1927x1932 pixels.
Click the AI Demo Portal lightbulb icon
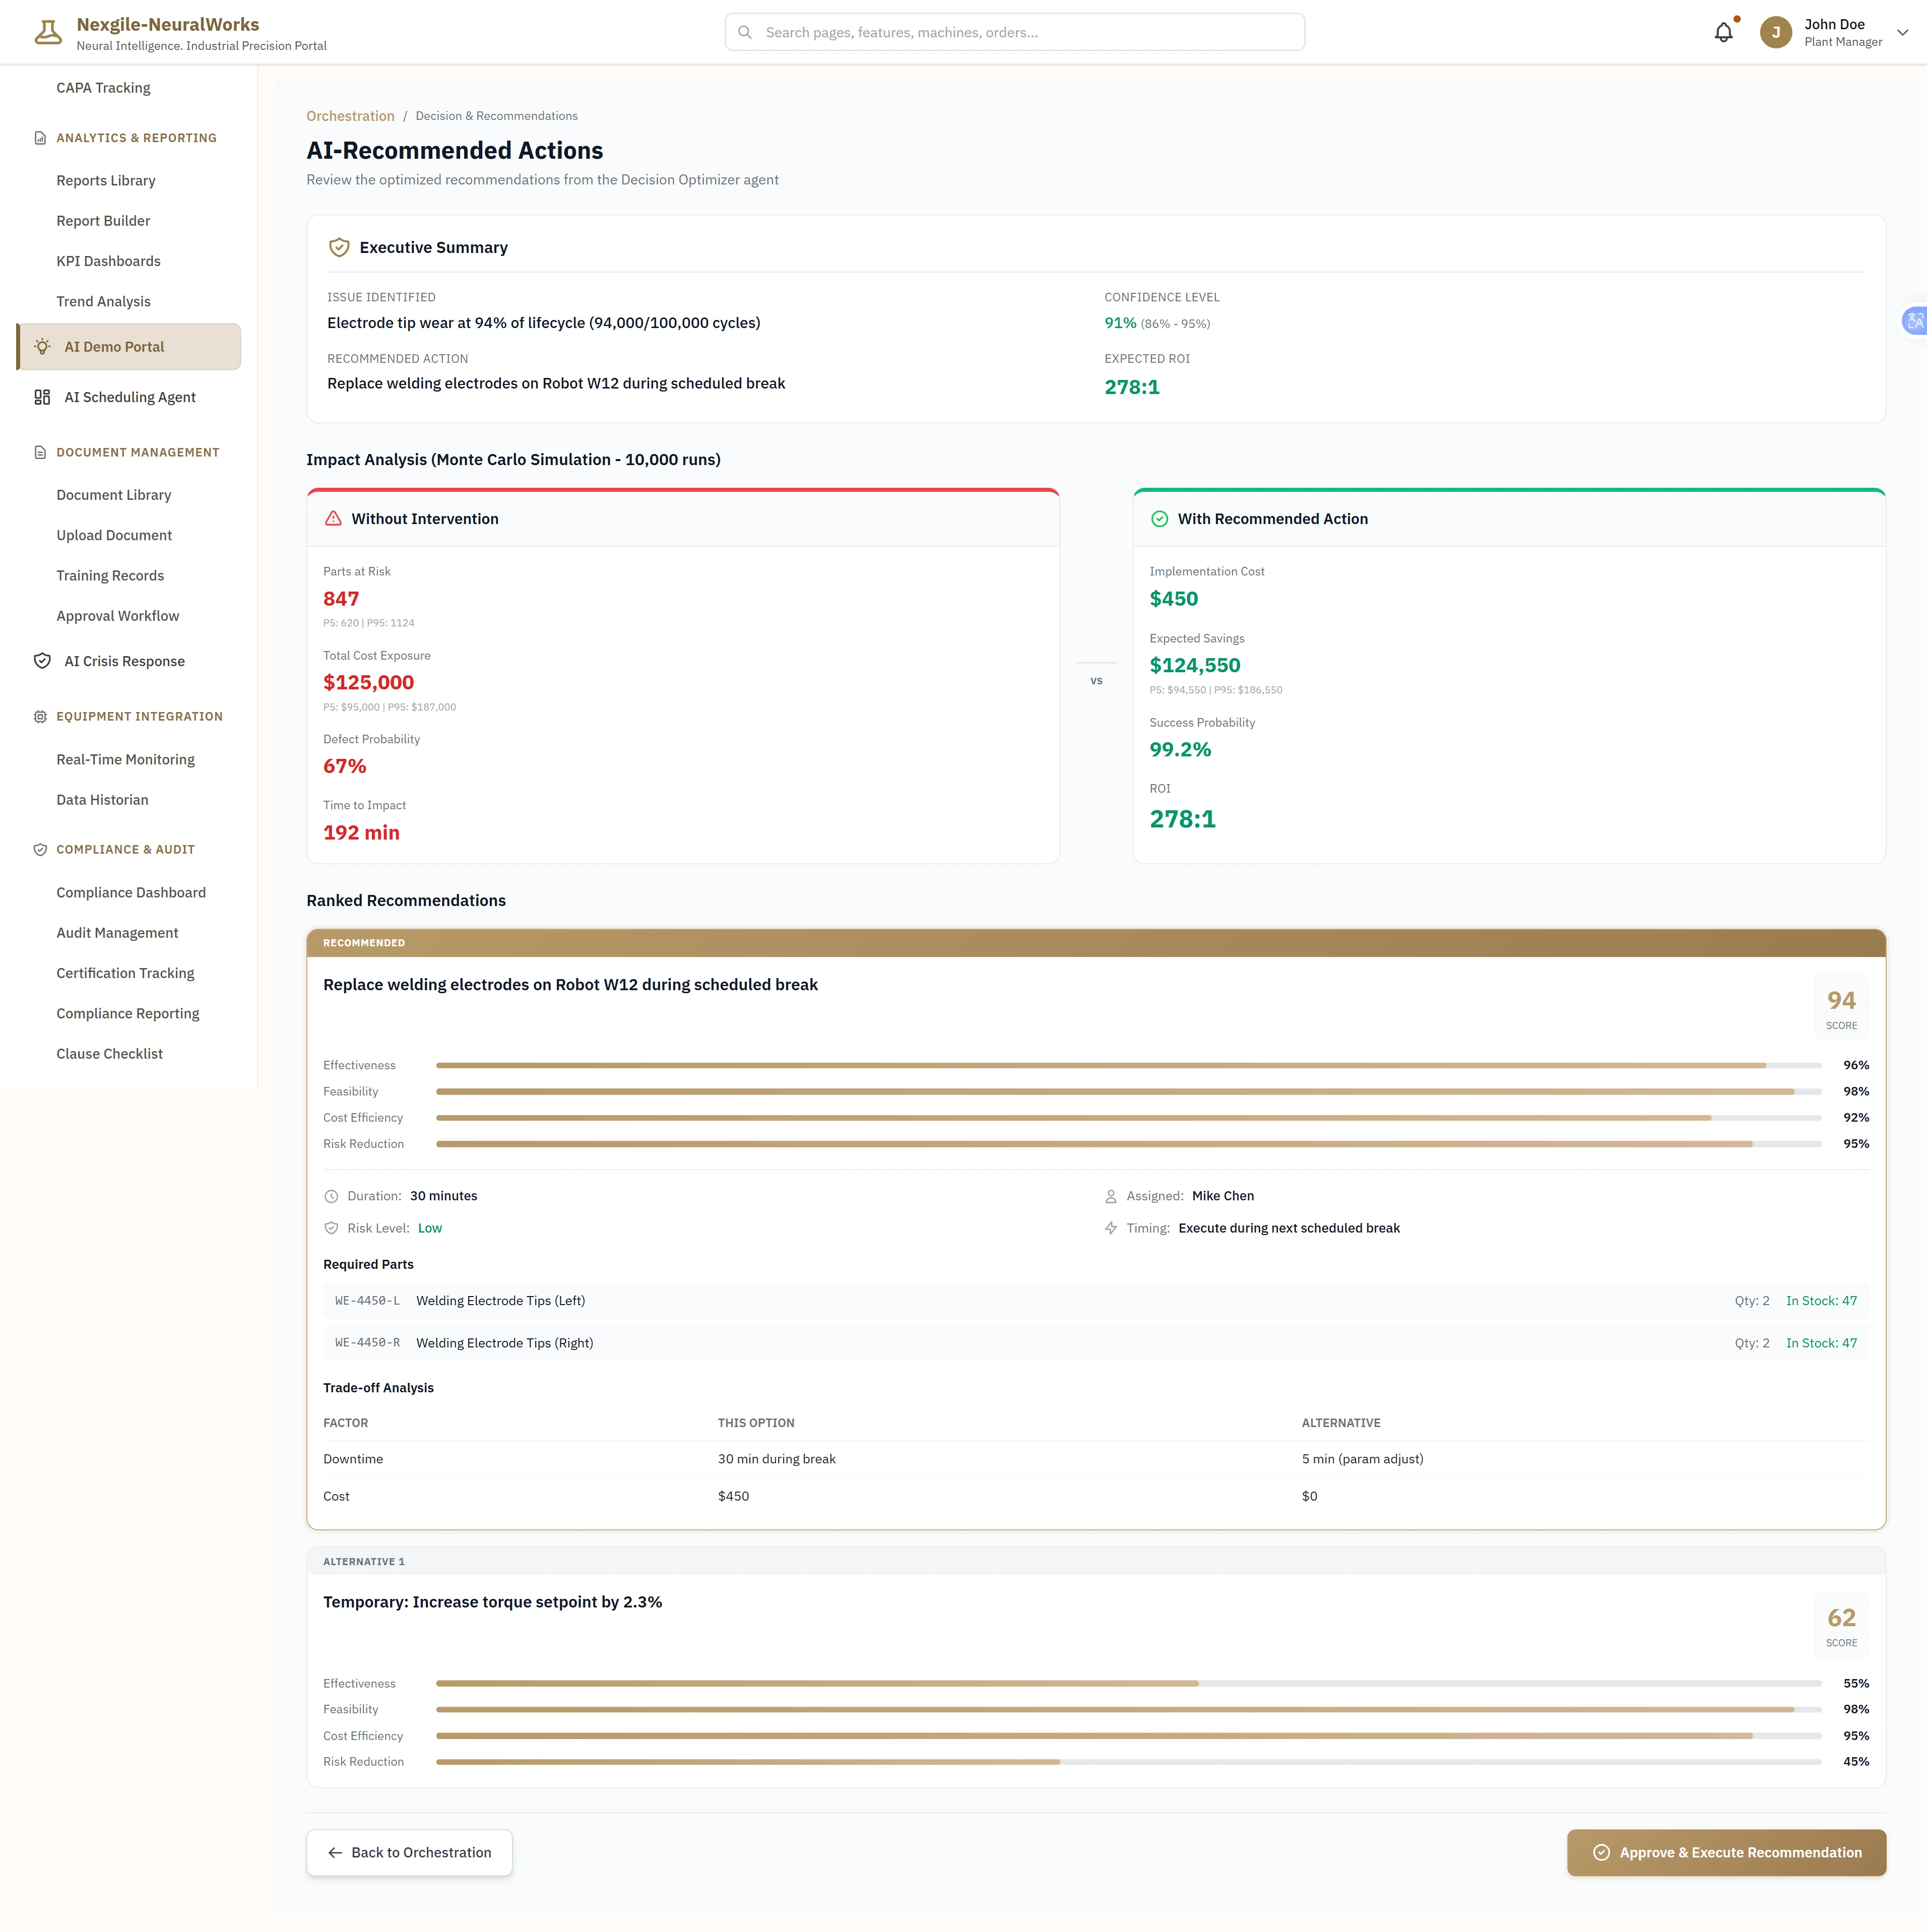[42, 346]
